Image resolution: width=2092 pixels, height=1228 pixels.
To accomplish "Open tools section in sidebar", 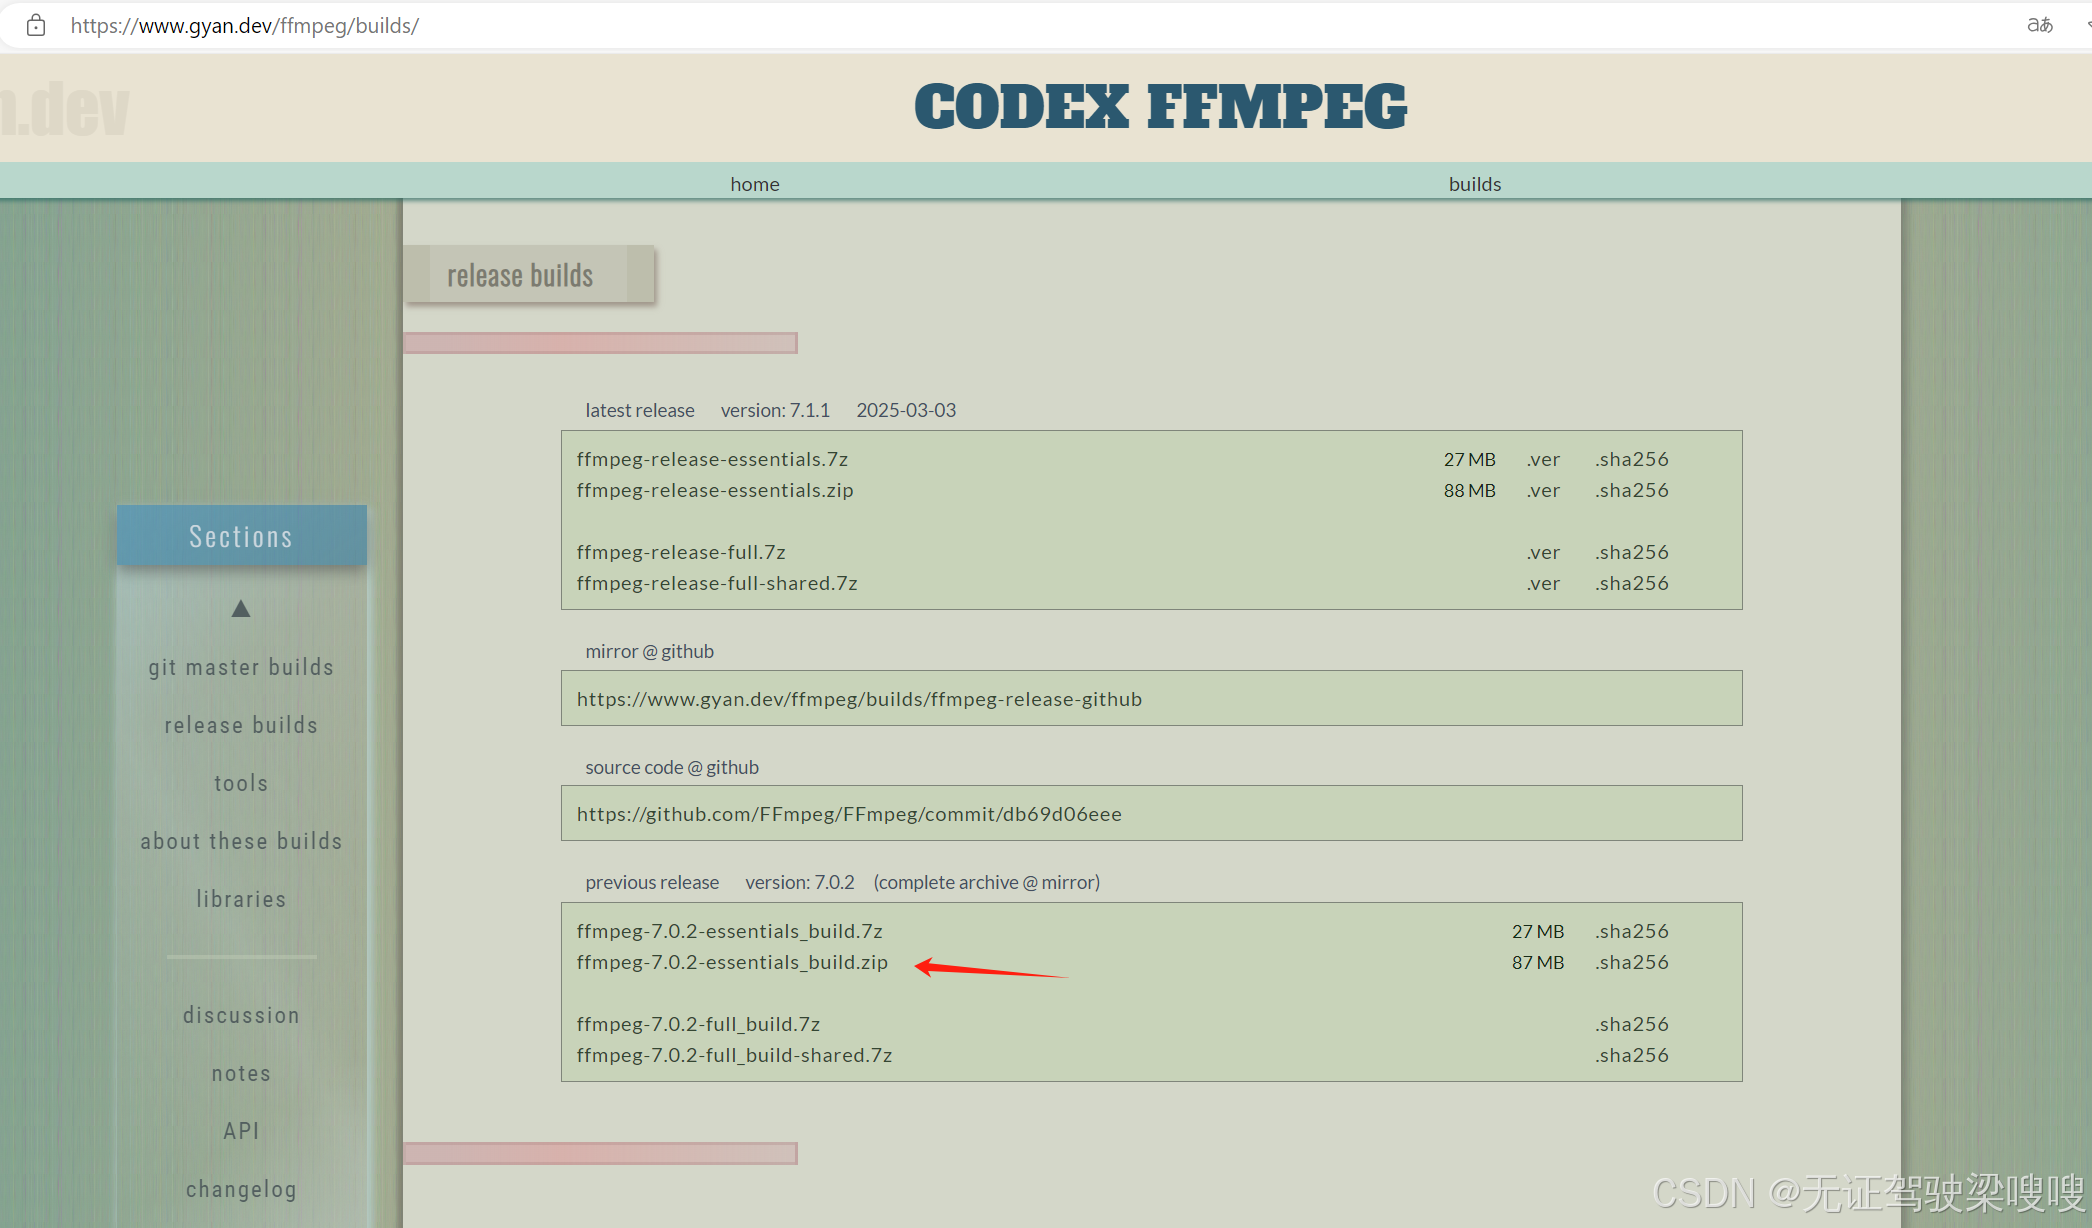I will click(x=241, y=783).
